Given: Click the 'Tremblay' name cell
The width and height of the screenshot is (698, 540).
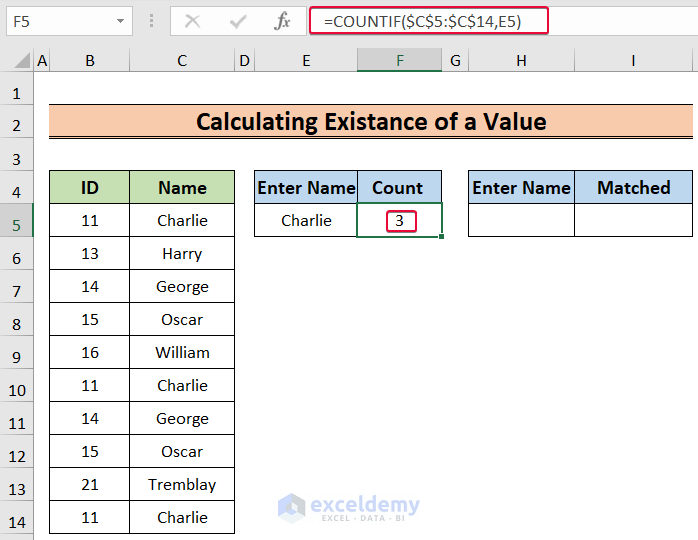Looking at the screenshot, I should point(182,484).
